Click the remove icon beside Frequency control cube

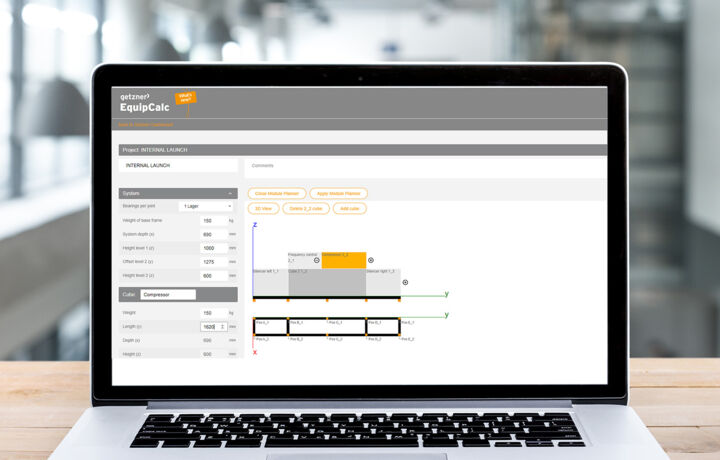click(317, 260)
